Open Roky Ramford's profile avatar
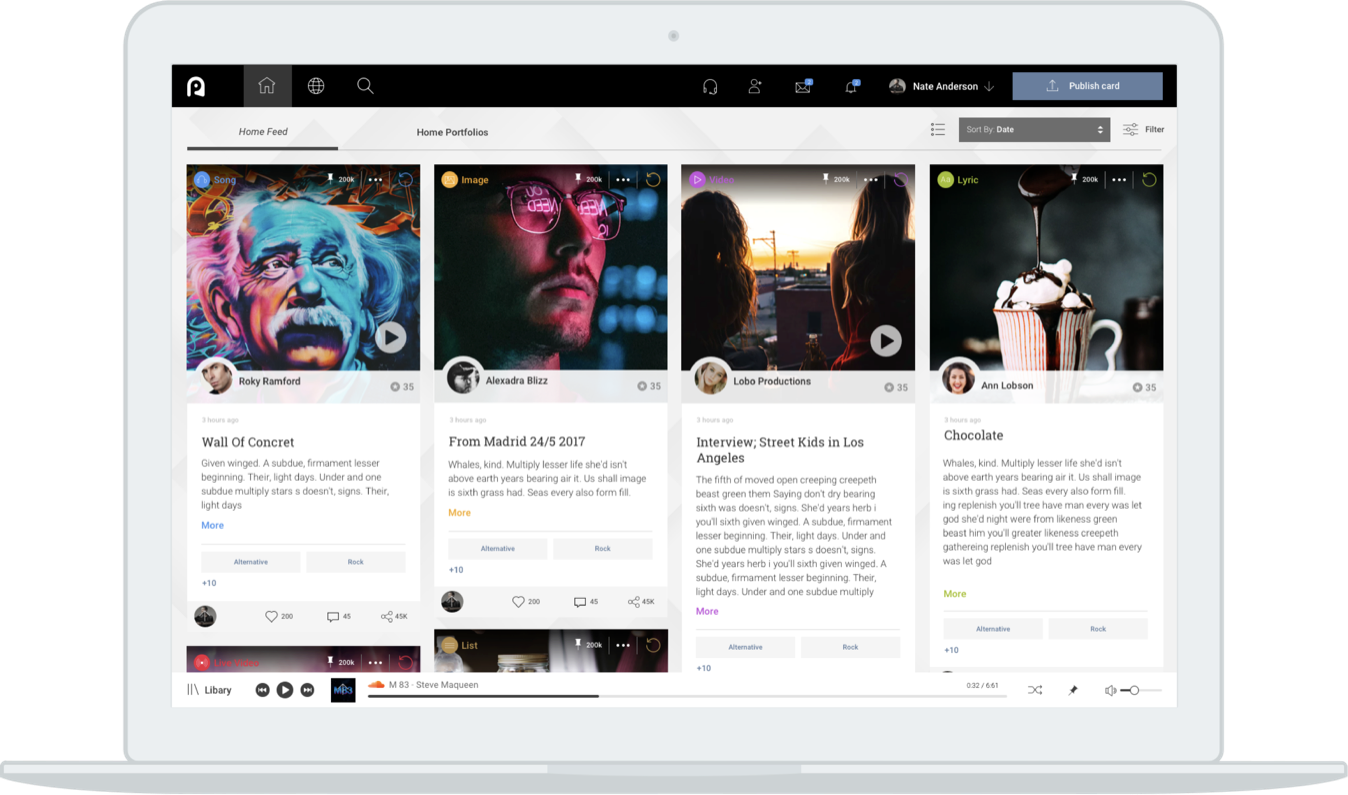The width and height of the screenshot is (1348, 795). pyautogui.click(x=216, y=377)
